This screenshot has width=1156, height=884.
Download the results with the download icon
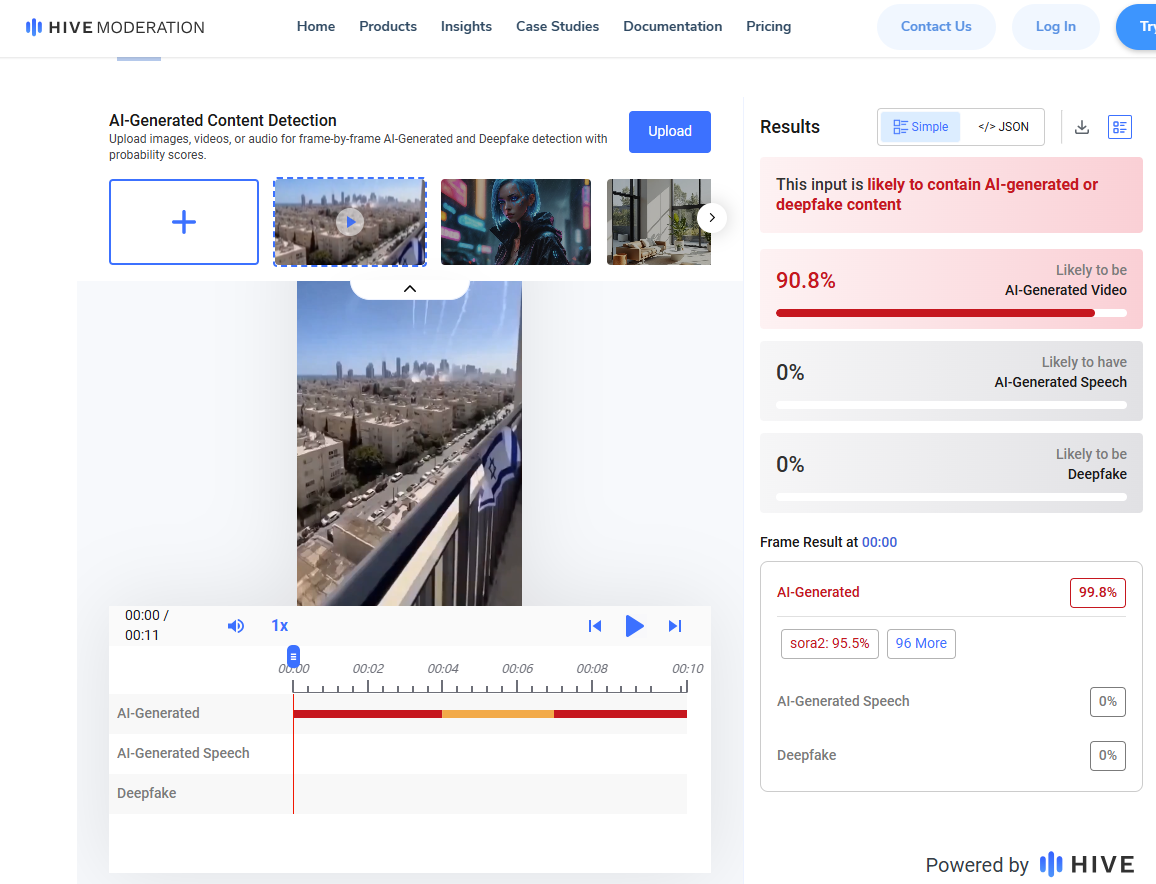point(1081,127)
